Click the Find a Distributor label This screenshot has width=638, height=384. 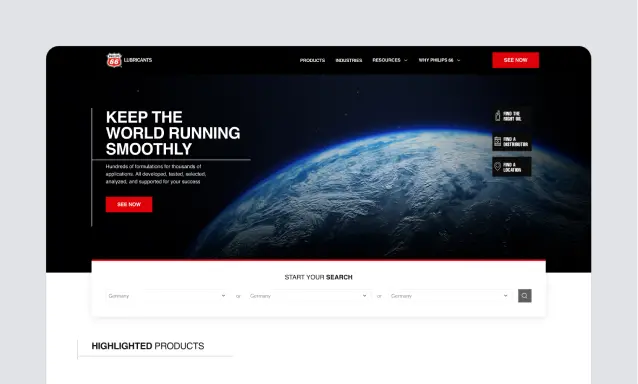[516, 142]
